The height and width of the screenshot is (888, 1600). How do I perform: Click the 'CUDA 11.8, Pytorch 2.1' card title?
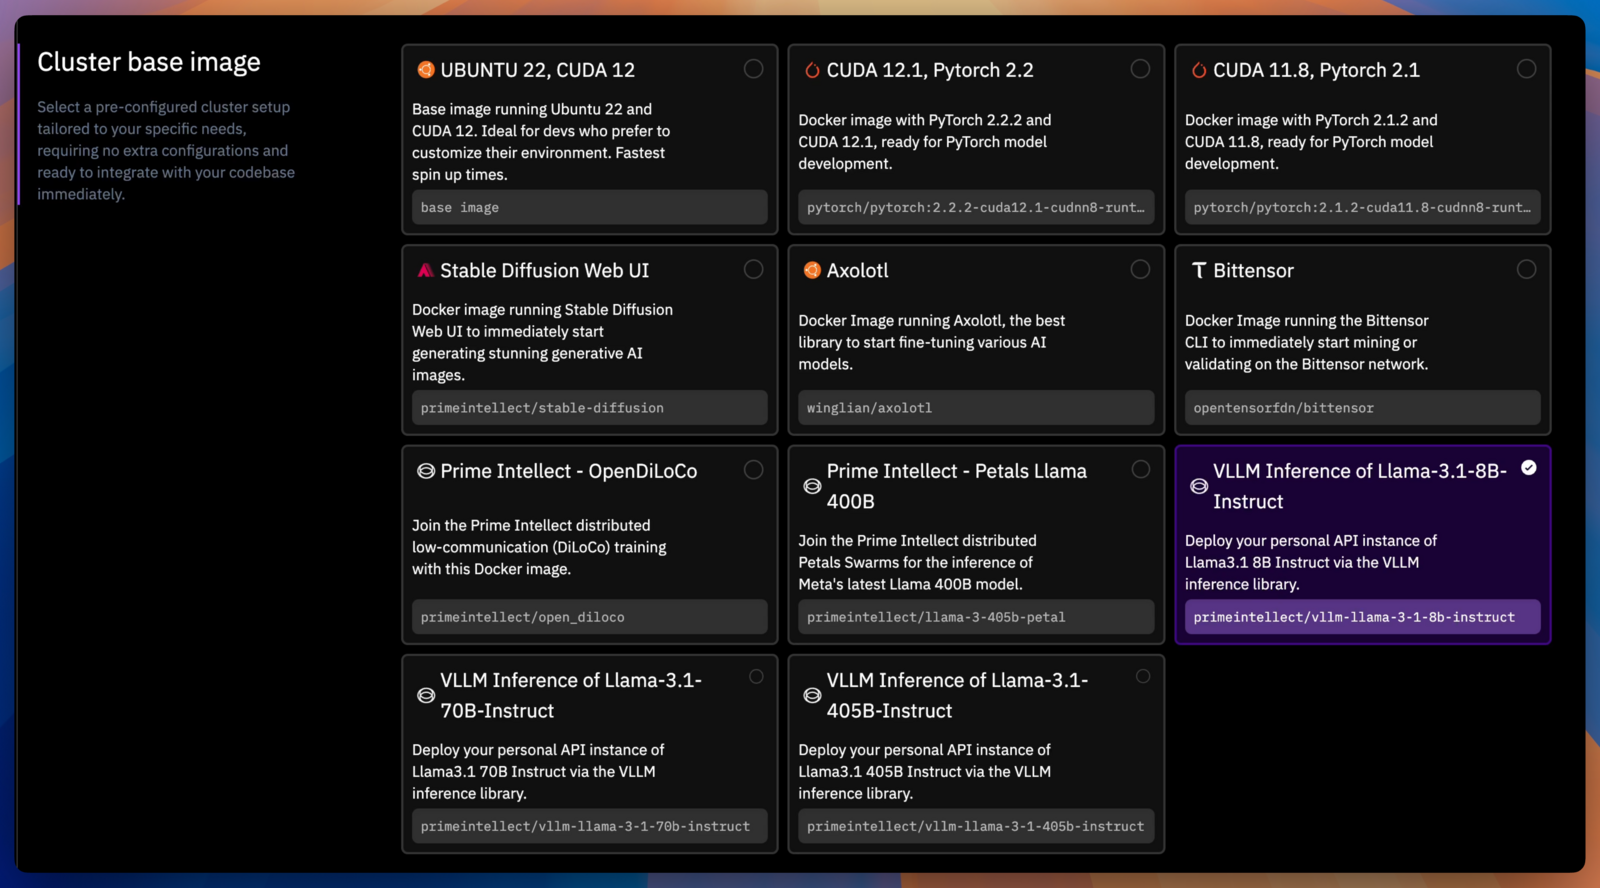1316,70
